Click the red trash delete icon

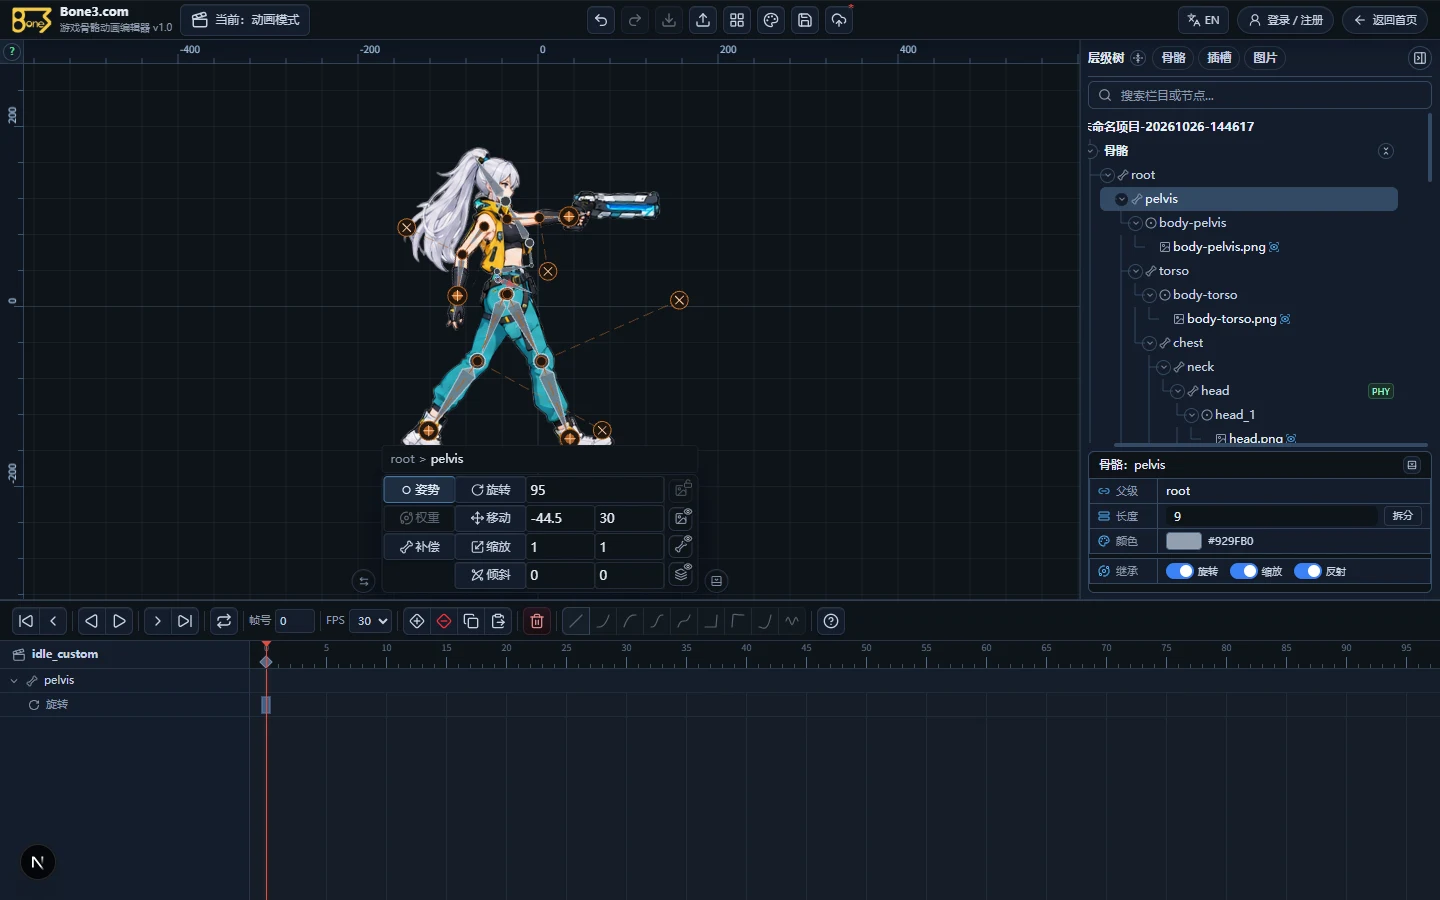click(537, 621)
